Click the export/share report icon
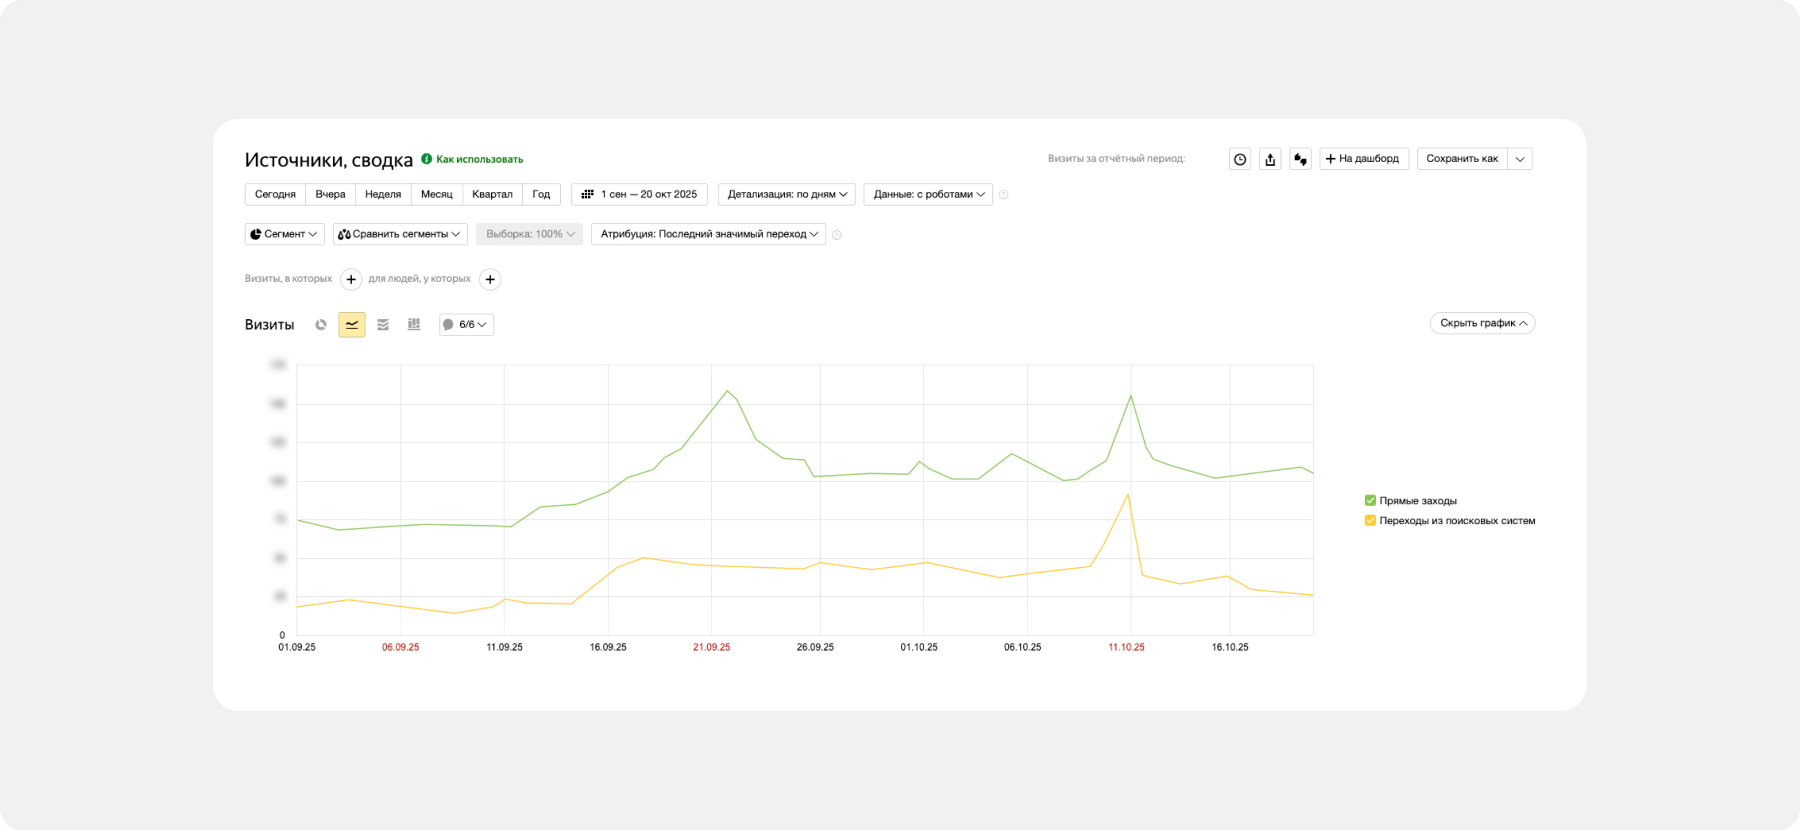 point(1270,159)
